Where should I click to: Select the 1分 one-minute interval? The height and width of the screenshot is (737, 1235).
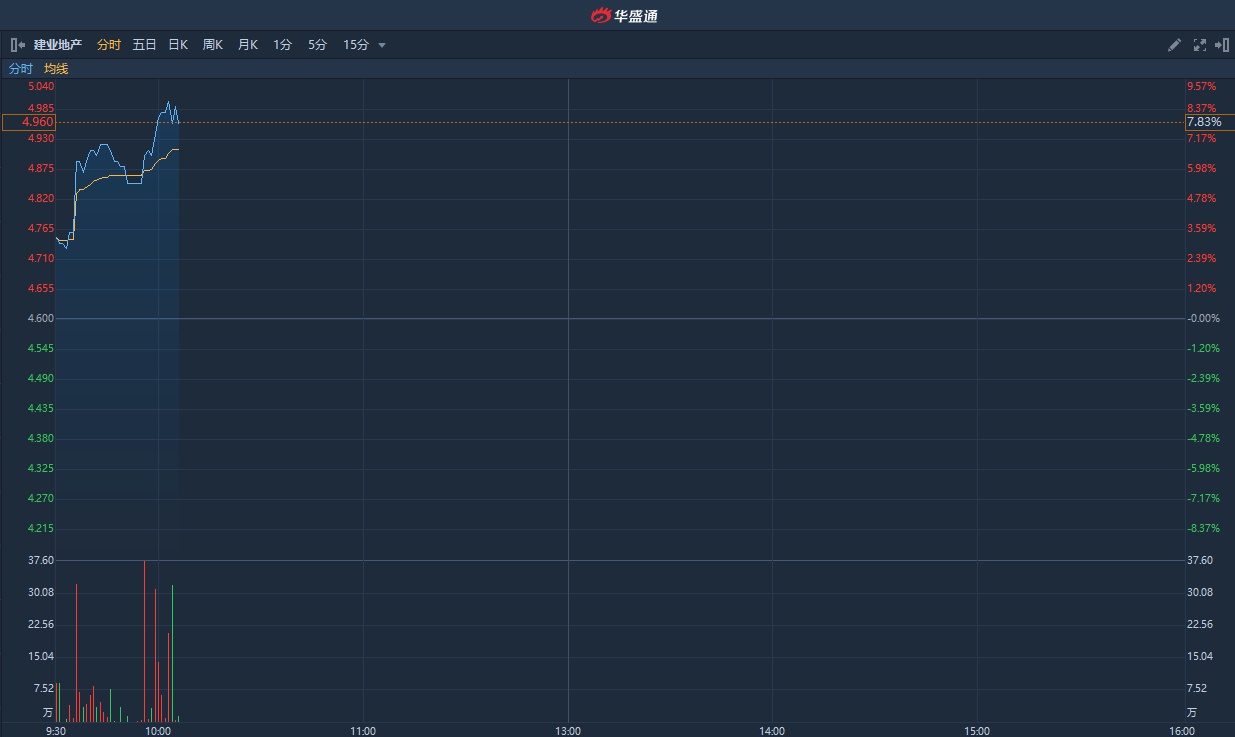click(282, 45)
